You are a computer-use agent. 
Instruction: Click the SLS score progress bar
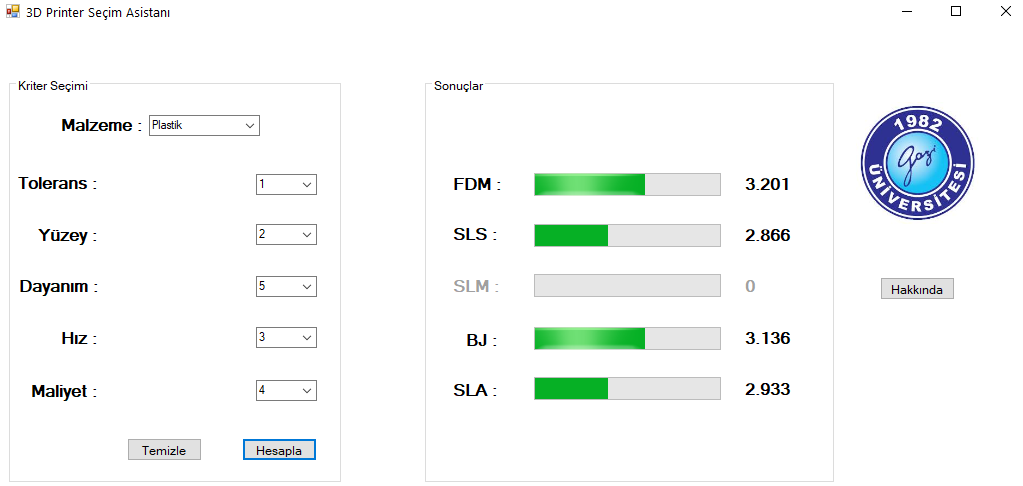[627, 235]
